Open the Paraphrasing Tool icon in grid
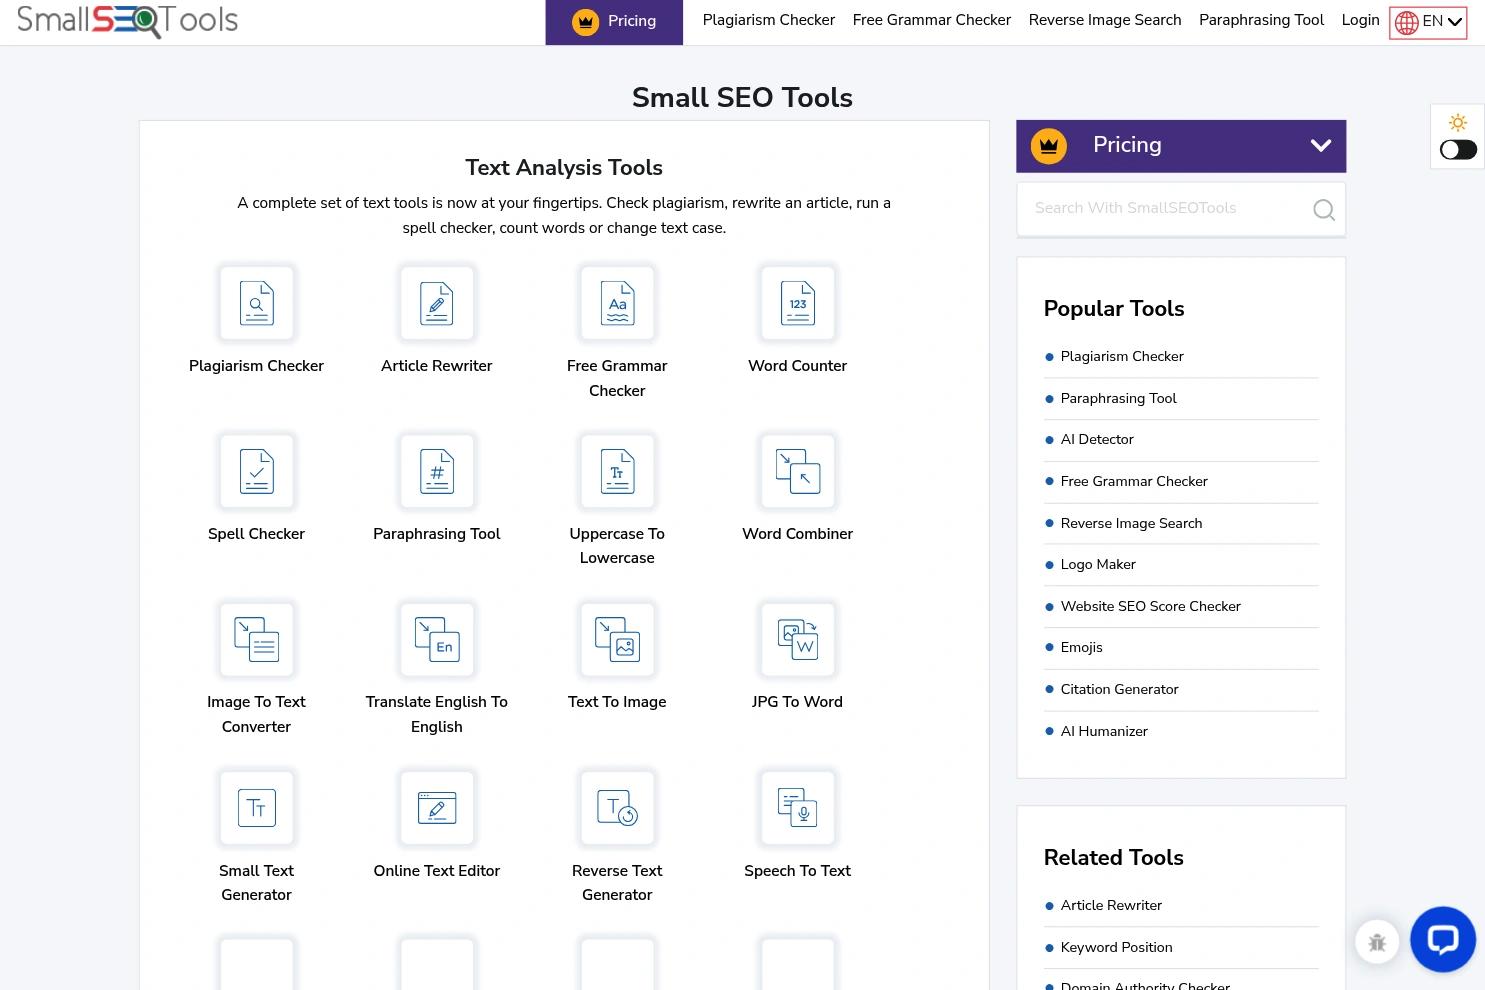Image resolution: width=1485 pixels, height=990 pixels. [x=437, y=471]
